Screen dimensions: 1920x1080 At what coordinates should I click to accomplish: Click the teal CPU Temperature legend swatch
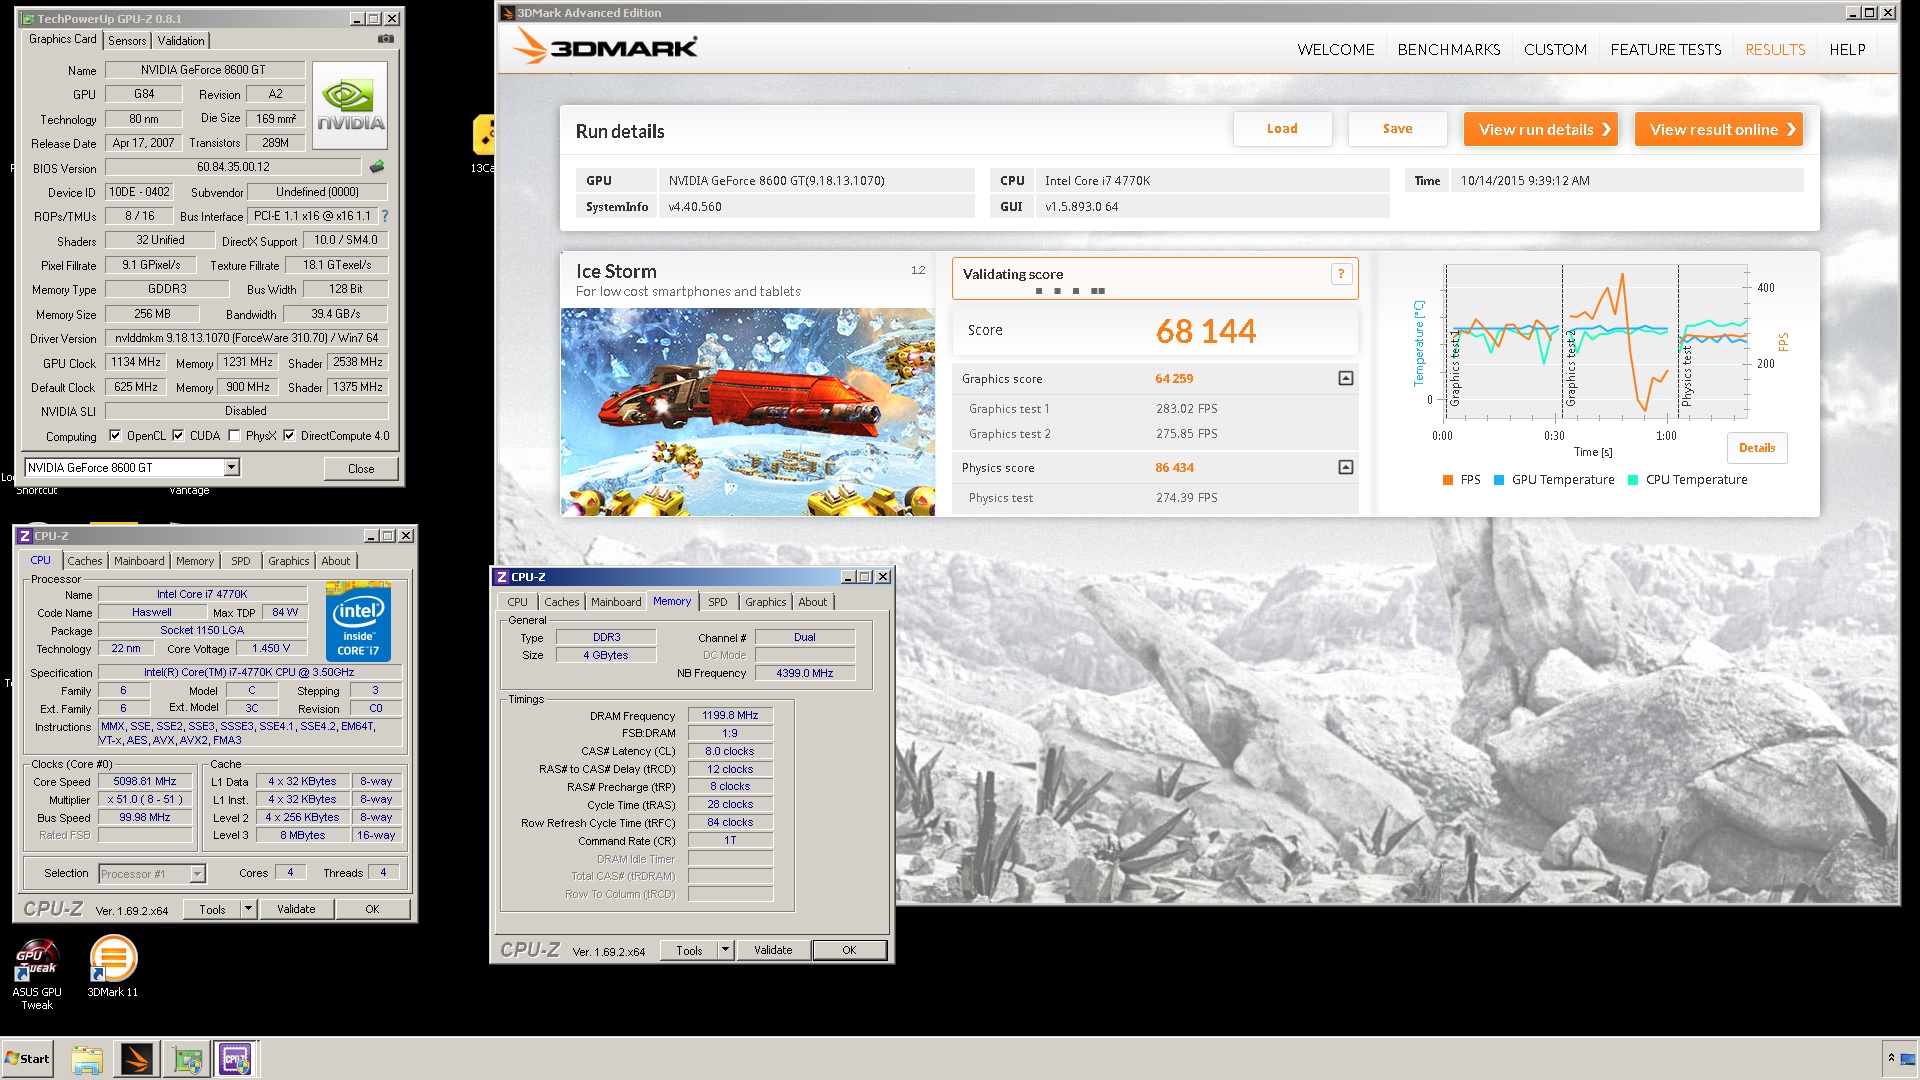pos(1633,480)
